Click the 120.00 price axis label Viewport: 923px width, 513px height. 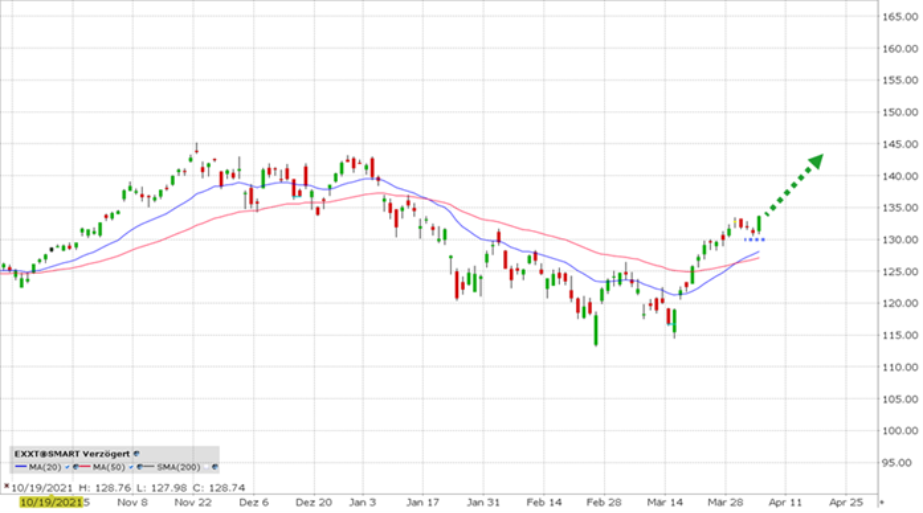coord(899,303)
